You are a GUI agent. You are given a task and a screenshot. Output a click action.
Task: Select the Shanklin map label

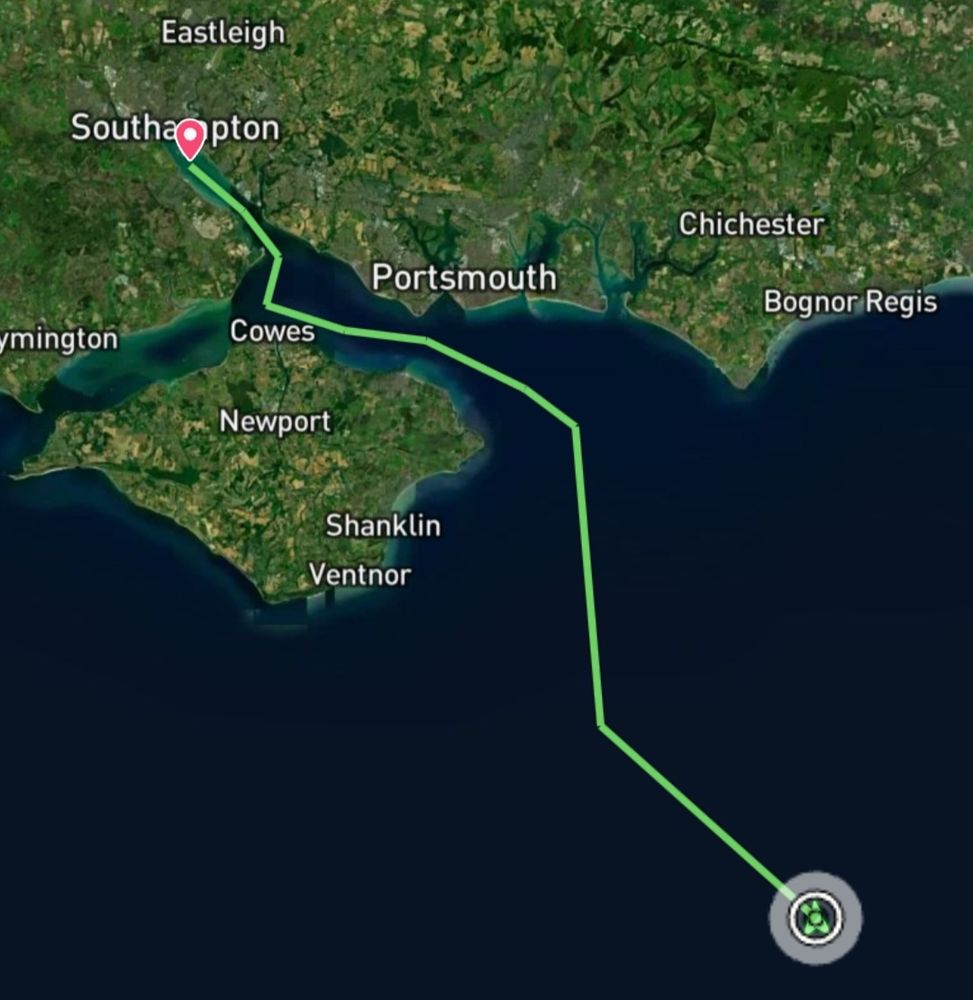coord(383,526)
